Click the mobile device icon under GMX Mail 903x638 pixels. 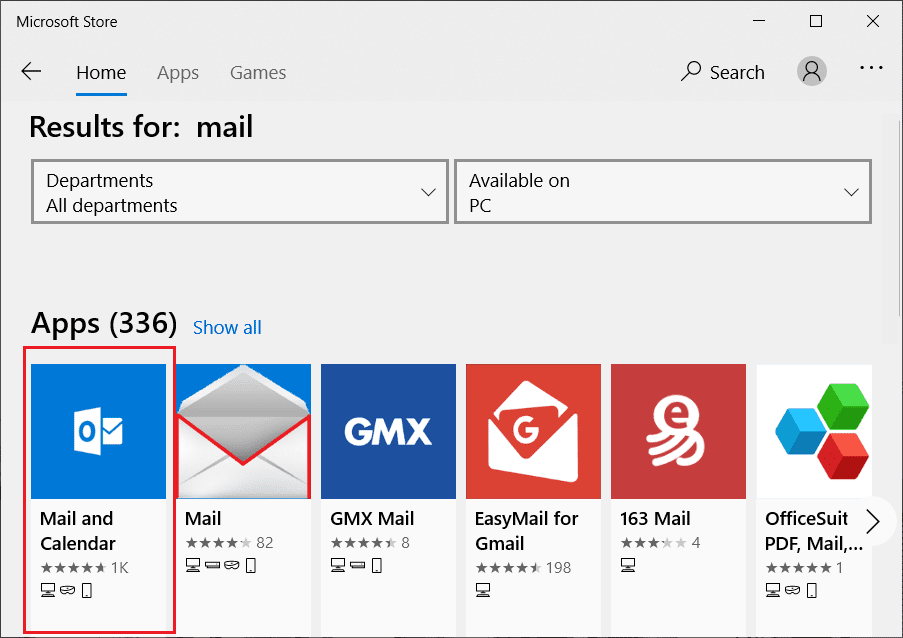coord(377,565)
